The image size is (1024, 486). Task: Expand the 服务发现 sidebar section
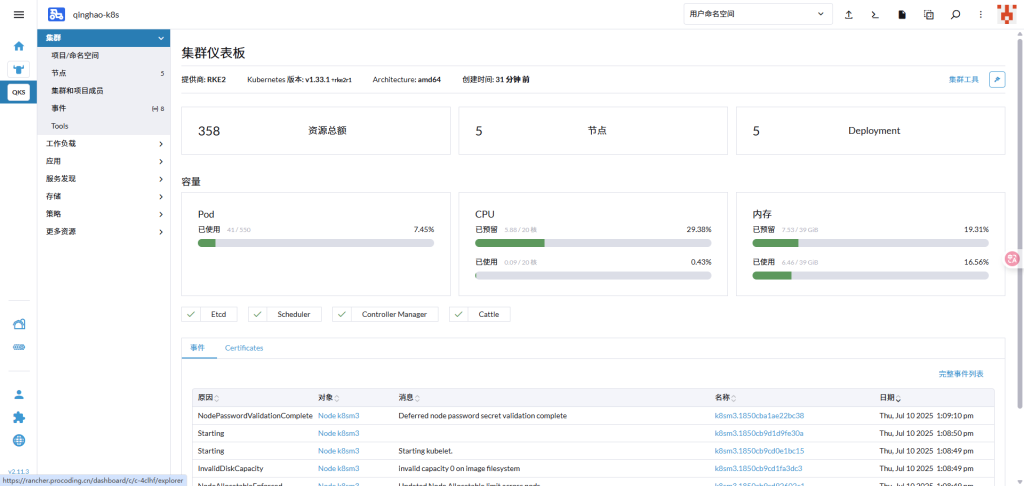(x=105, y=178)
